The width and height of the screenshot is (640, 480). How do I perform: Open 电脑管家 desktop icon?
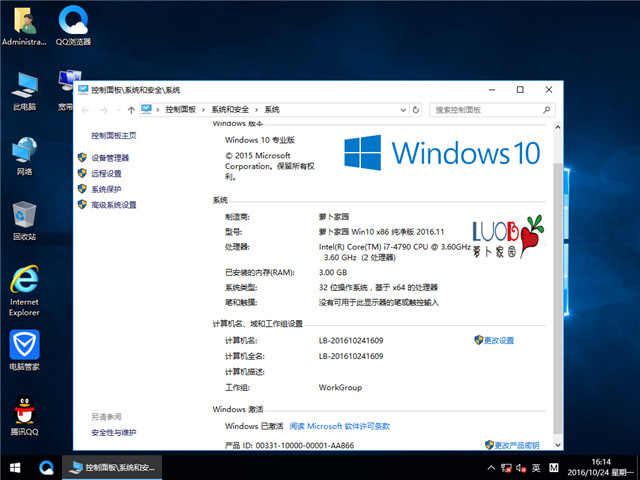[x=24, y=350]
